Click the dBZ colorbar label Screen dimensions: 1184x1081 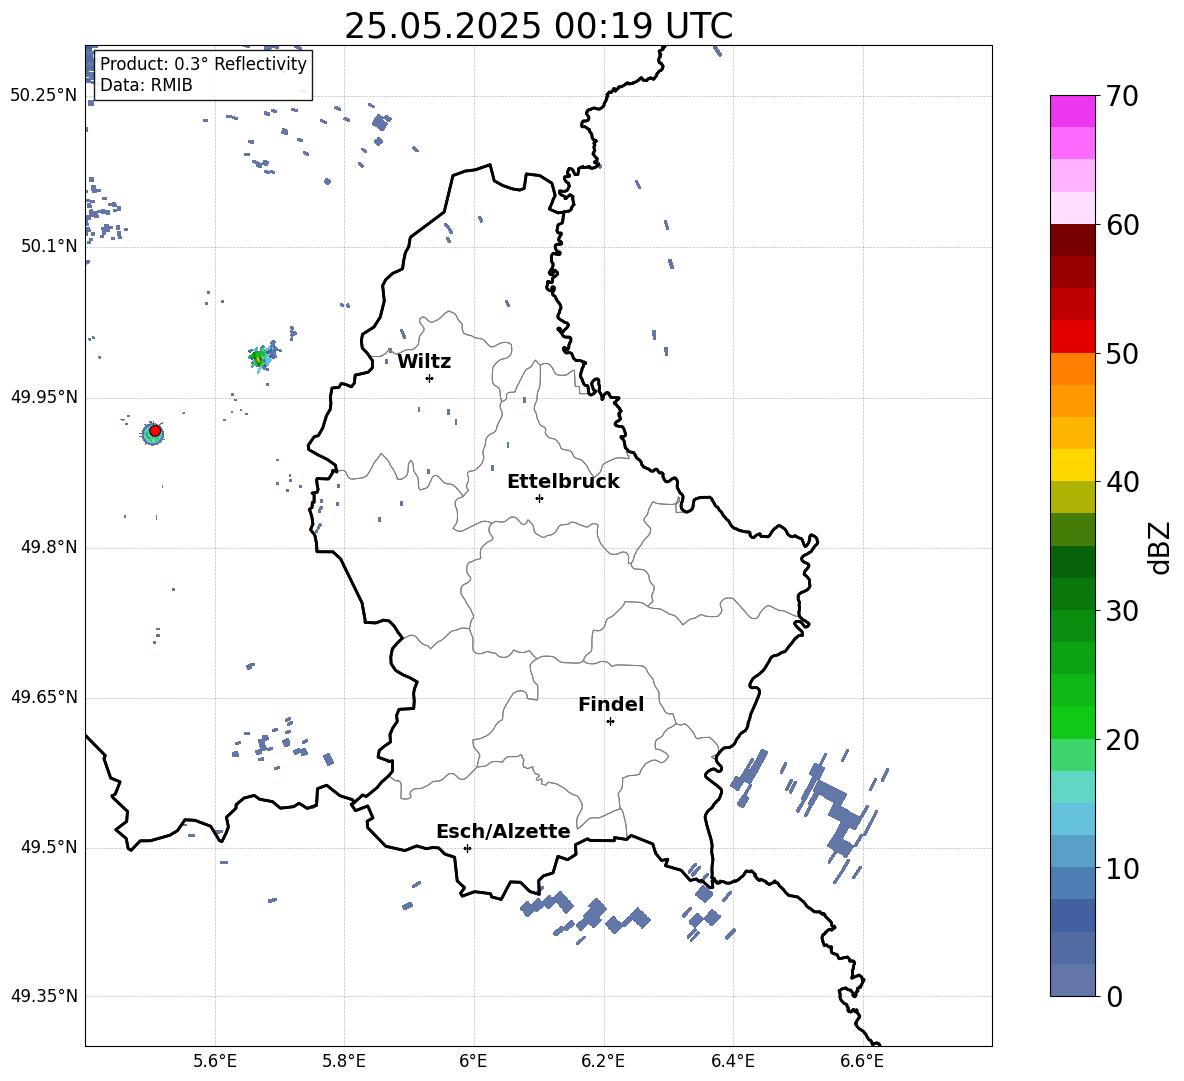pyautogui.click(x=1160, y=547)
